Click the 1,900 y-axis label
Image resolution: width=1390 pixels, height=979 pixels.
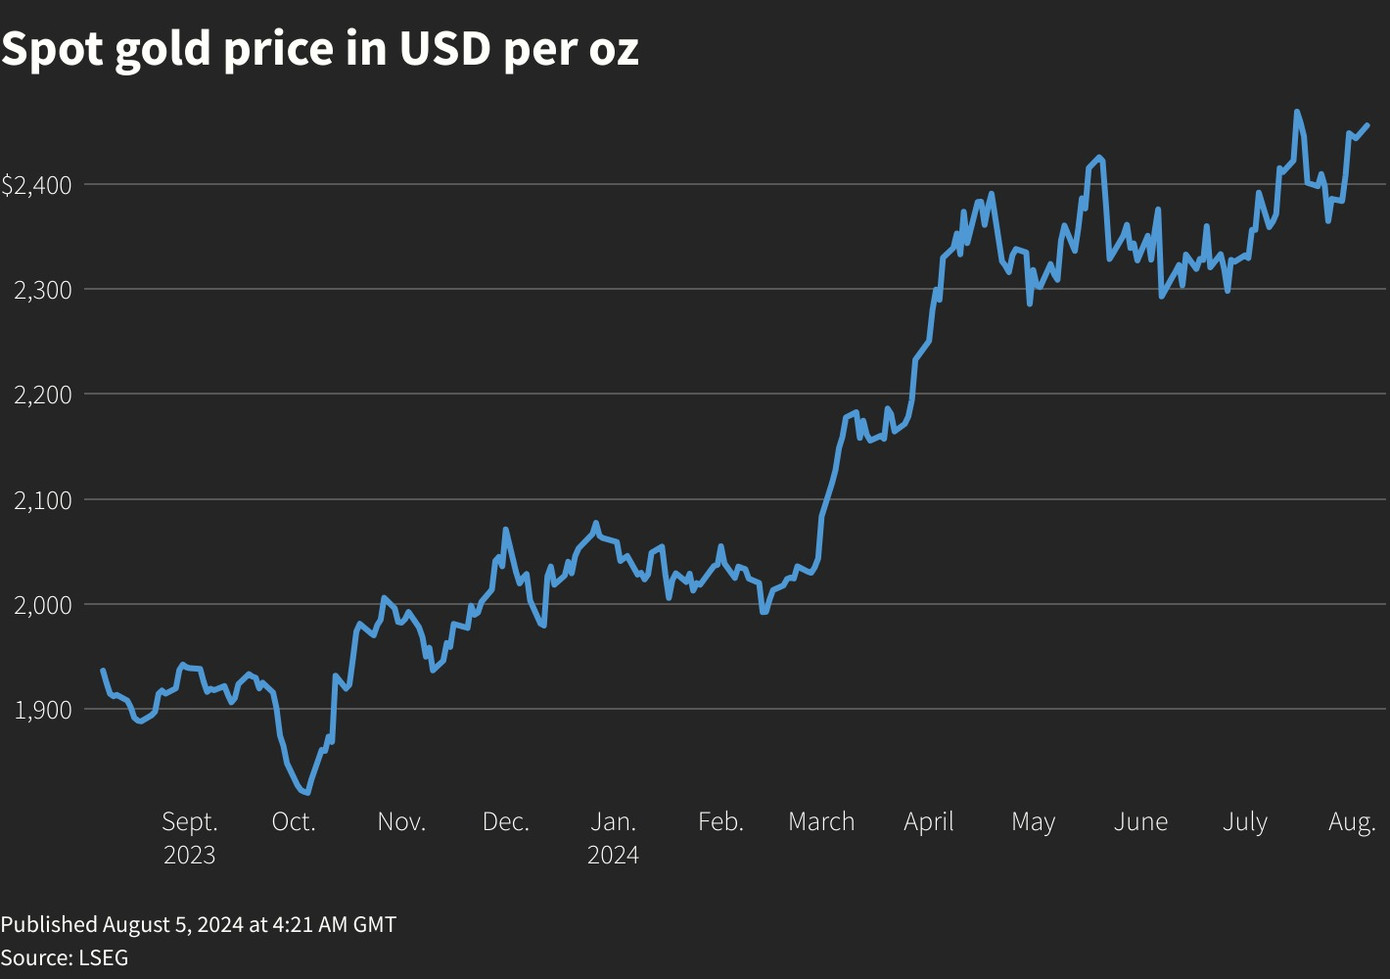click(x=42, y=710)
